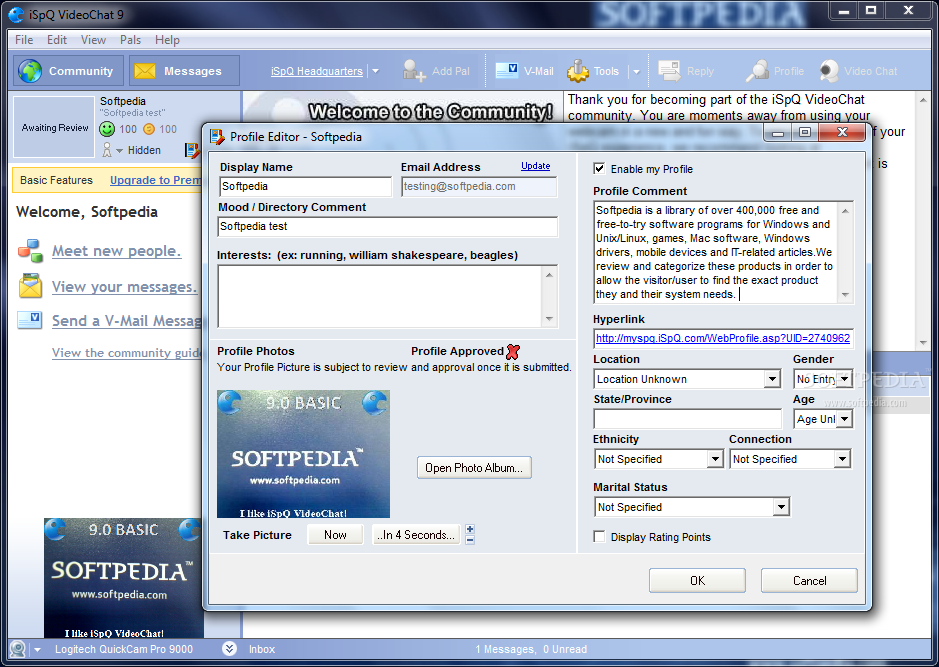Click the Display Name field
Screen dimensions: 939x667
[x=305, y=186]
